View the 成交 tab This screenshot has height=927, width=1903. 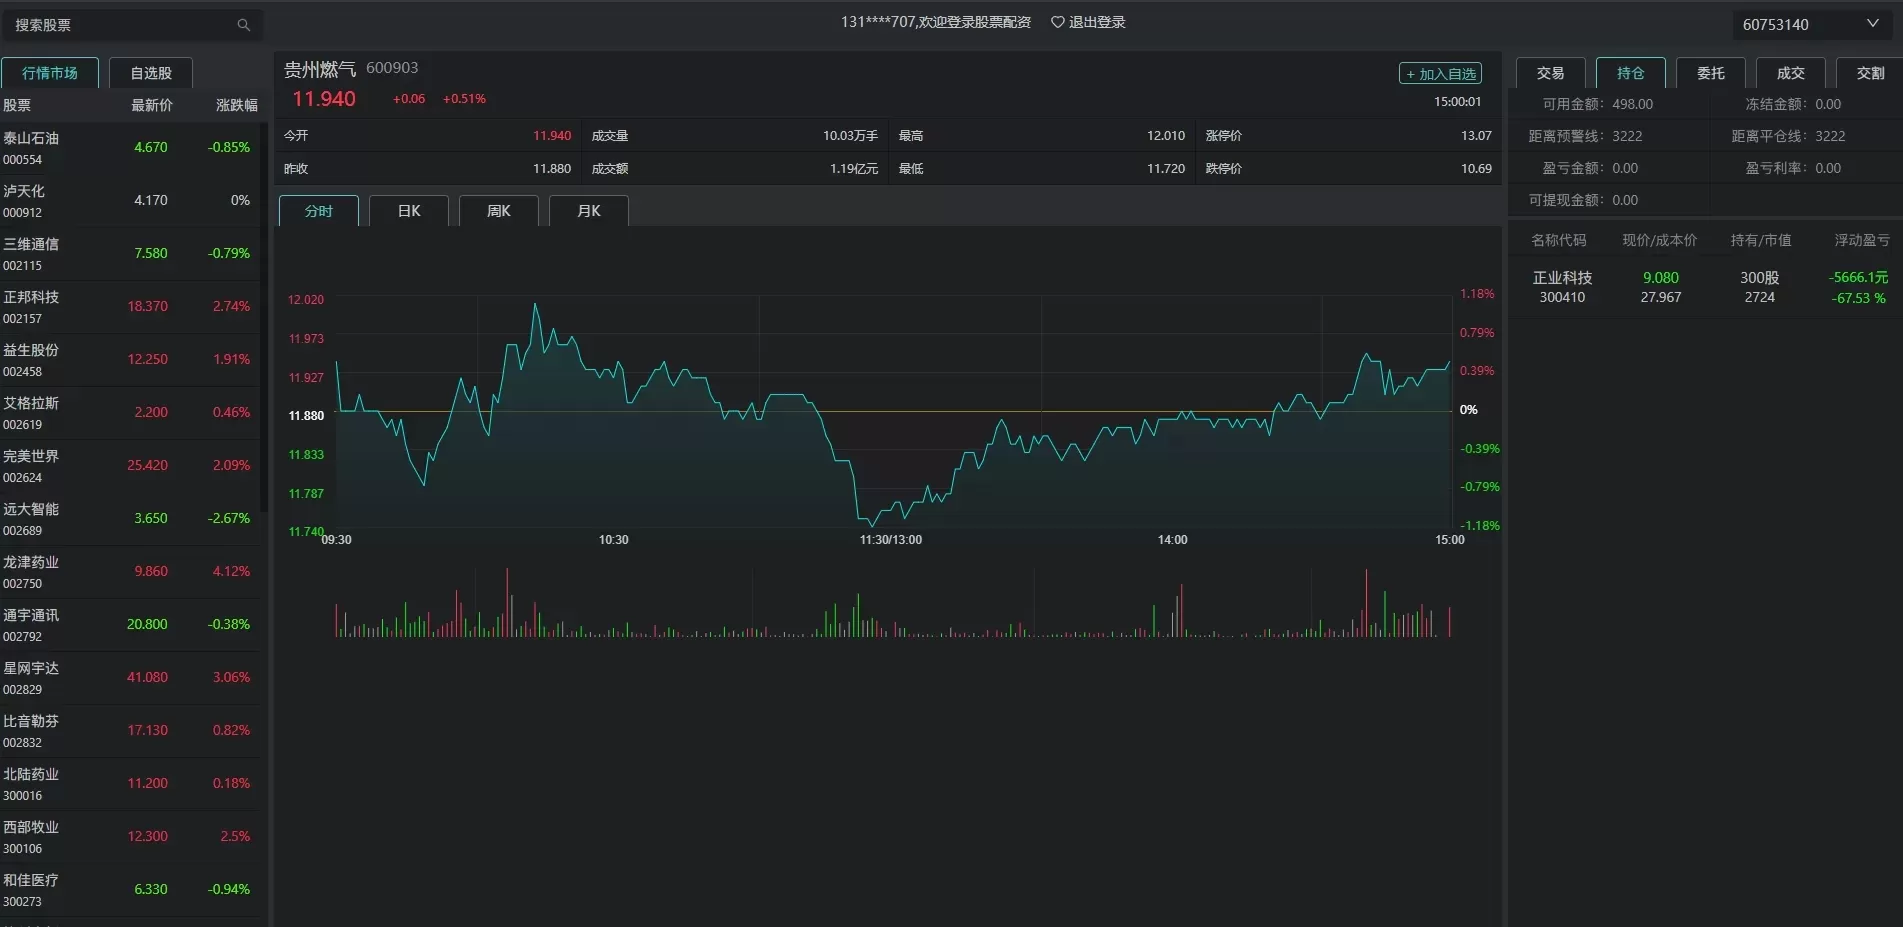tap(1790, 73)
